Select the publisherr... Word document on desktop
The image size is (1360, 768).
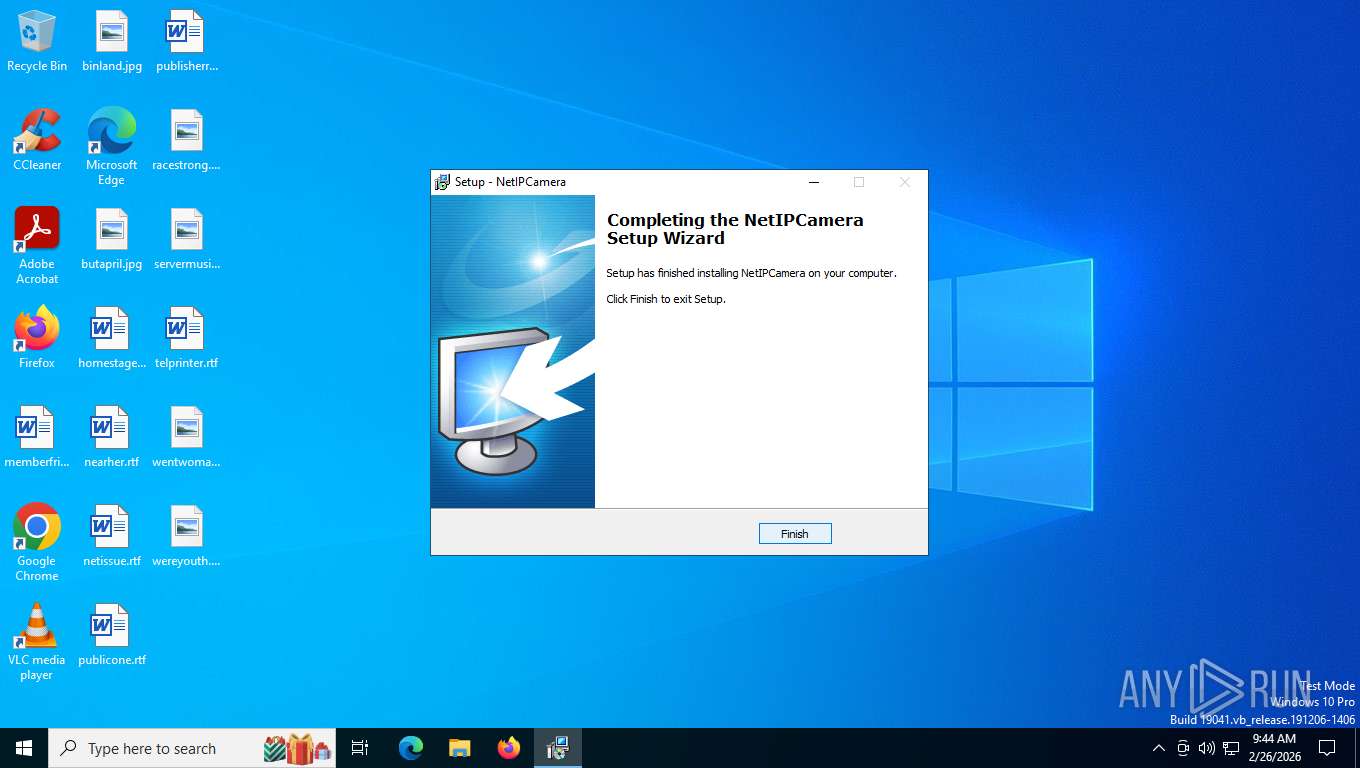(187, 42)
